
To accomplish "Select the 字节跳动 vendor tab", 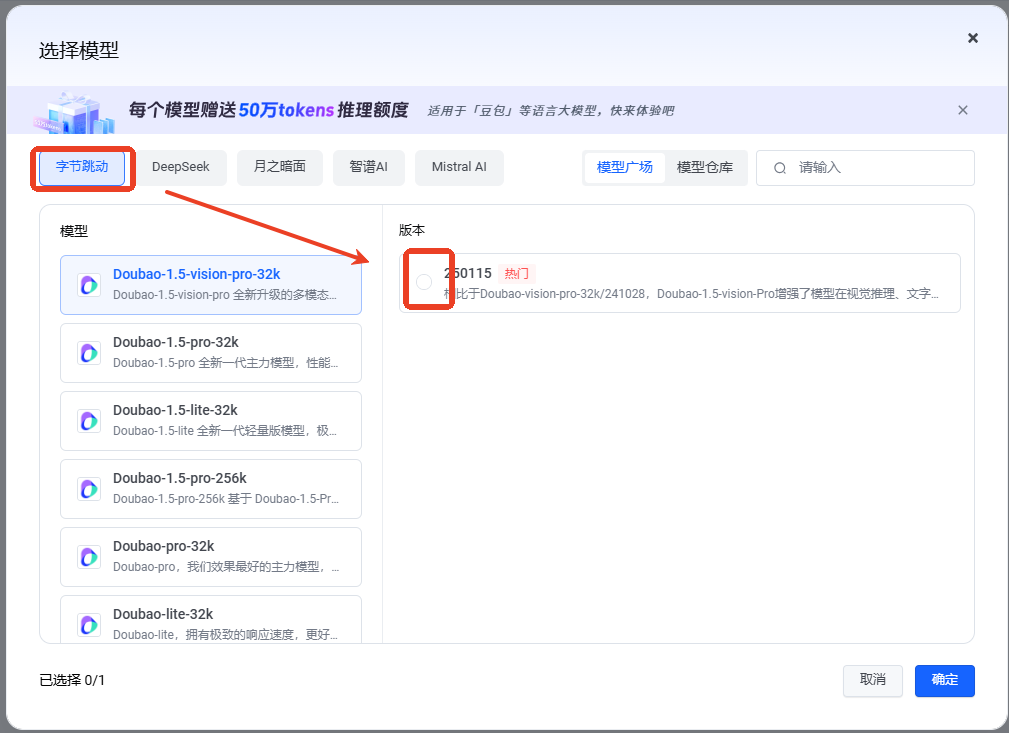I will pos(82,167).
